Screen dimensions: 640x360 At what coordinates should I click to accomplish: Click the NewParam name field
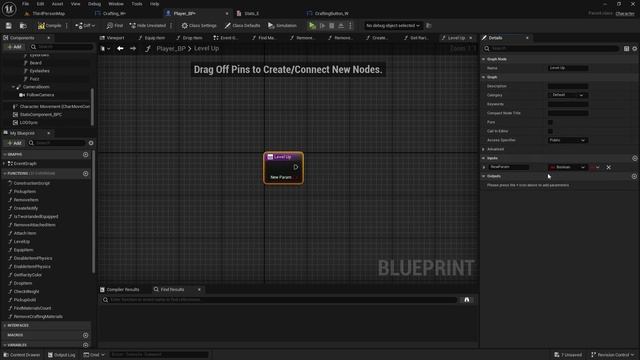pos(509,167)
